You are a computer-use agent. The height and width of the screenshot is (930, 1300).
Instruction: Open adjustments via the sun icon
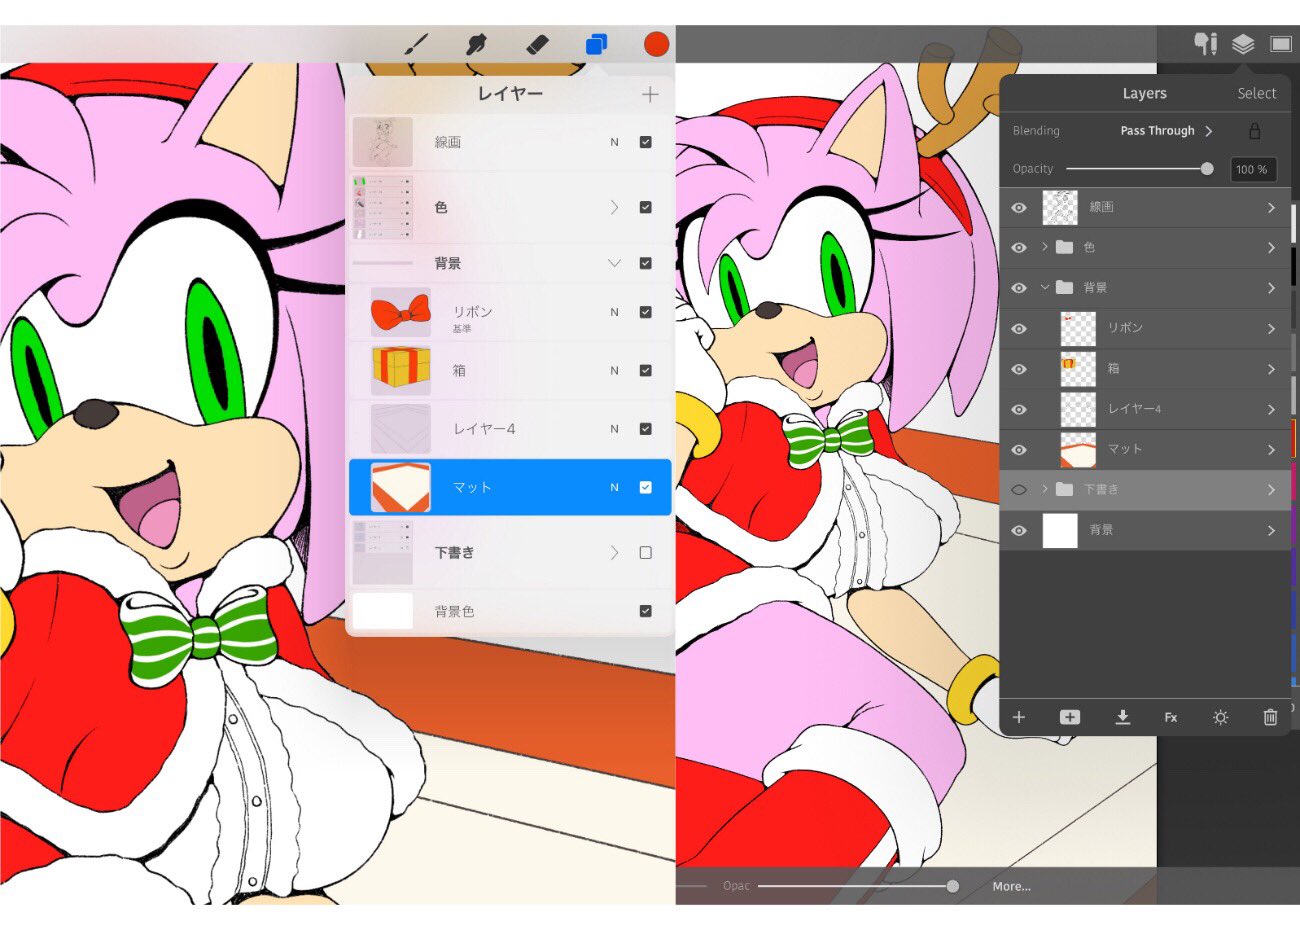[x=1220, y=717]
